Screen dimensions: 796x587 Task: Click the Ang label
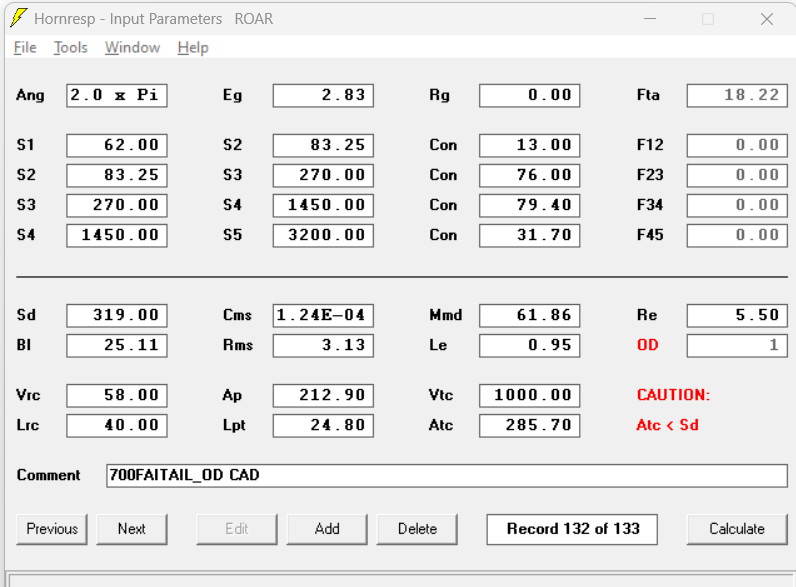coord(30,95)
